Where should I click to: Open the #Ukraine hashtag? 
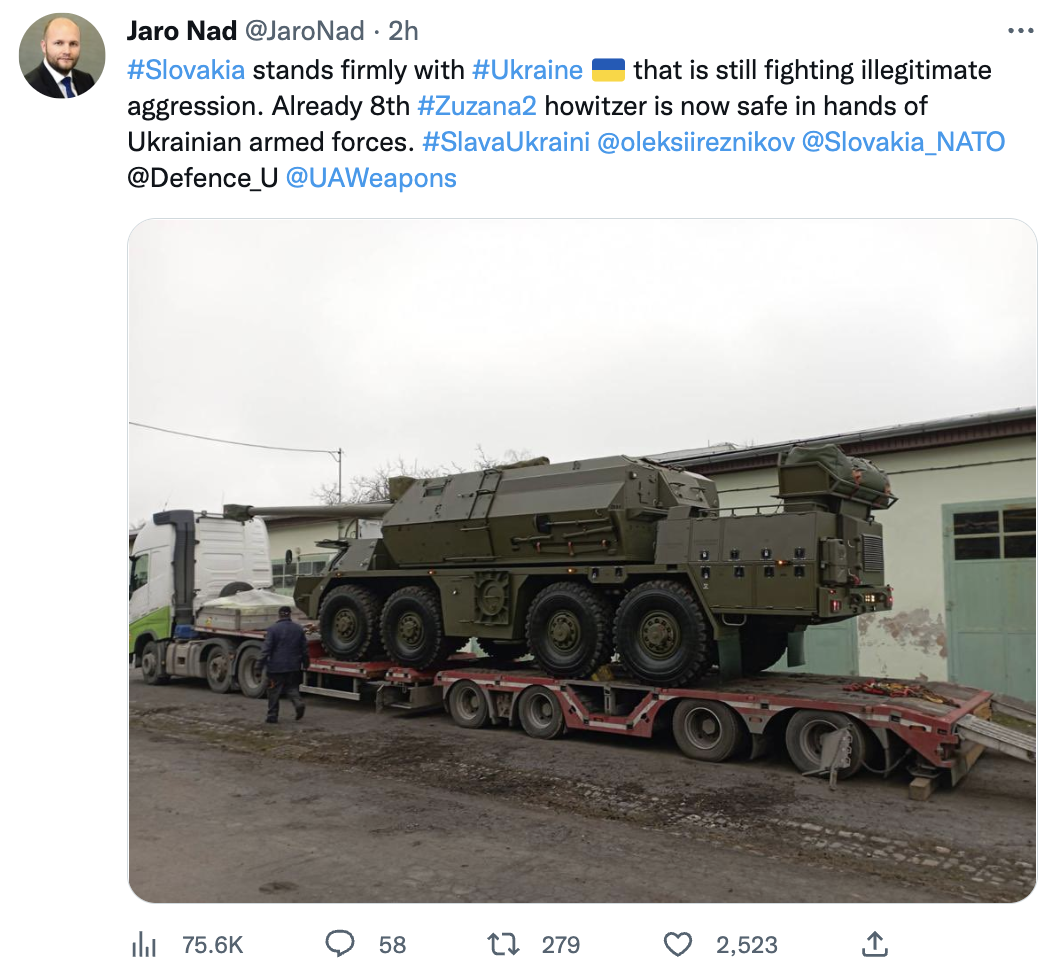tap(527, 70)
